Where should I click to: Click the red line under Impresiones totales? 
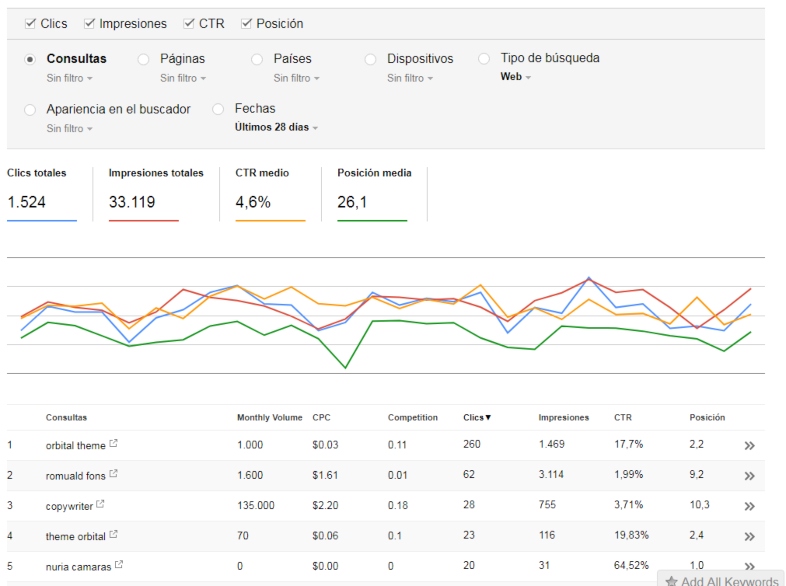[144, 221]
